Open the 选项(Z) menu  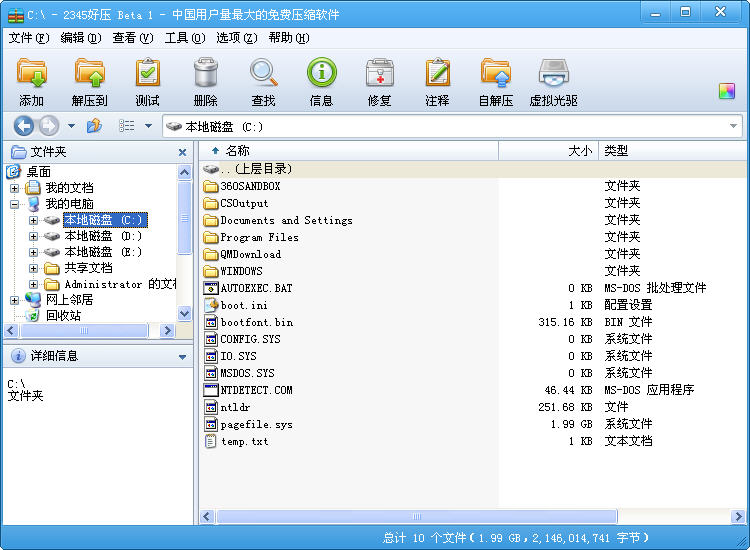pyautogui.click(x=236, y=38)
